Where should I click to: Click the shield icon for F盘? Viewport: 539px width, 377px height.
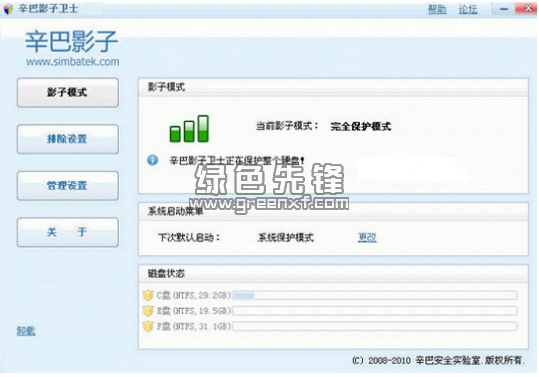[x=148, y=326]
